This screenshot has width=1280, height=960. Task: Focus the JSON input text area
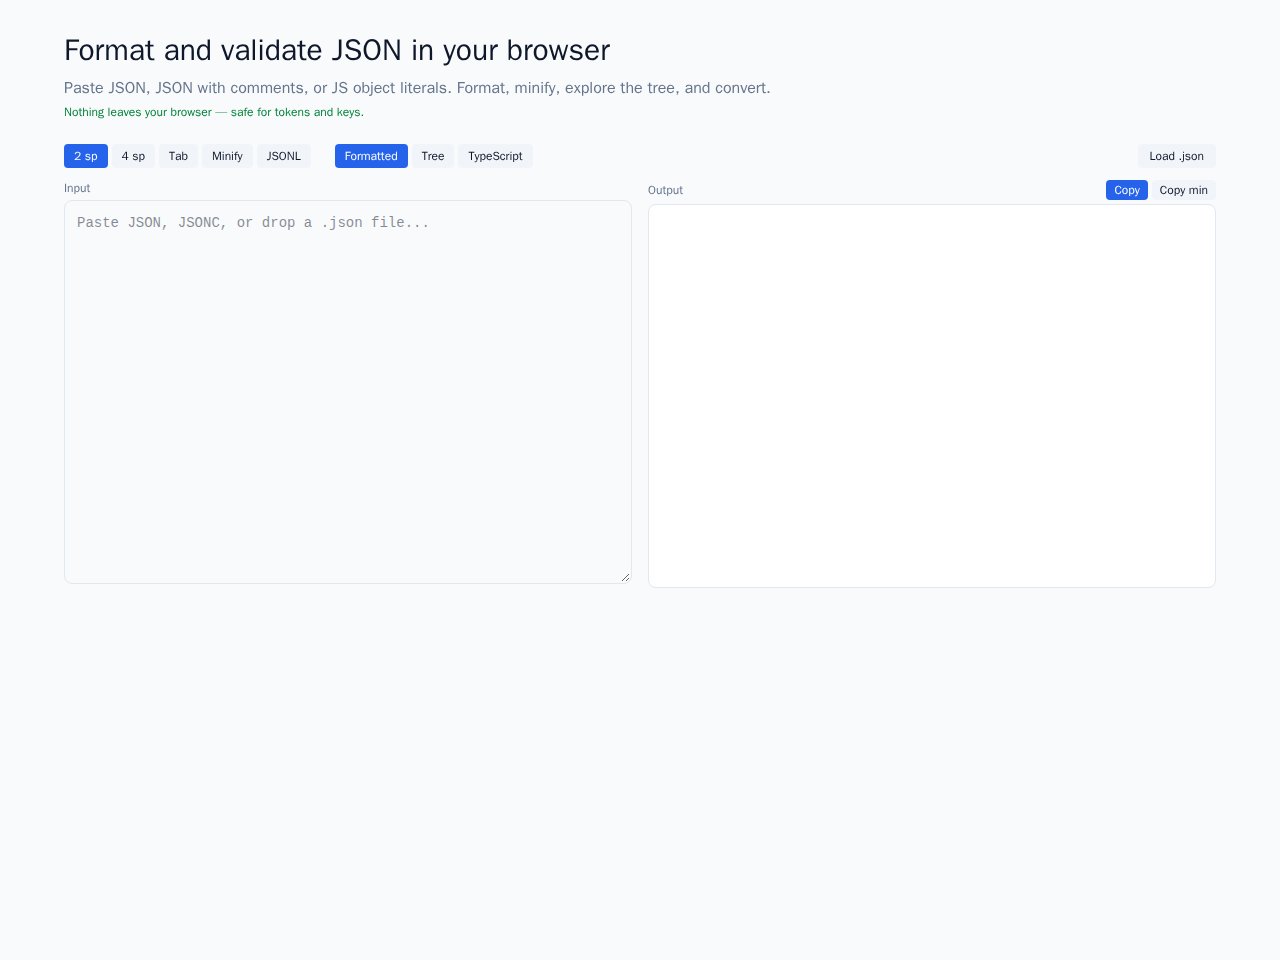tap(348, 392)
